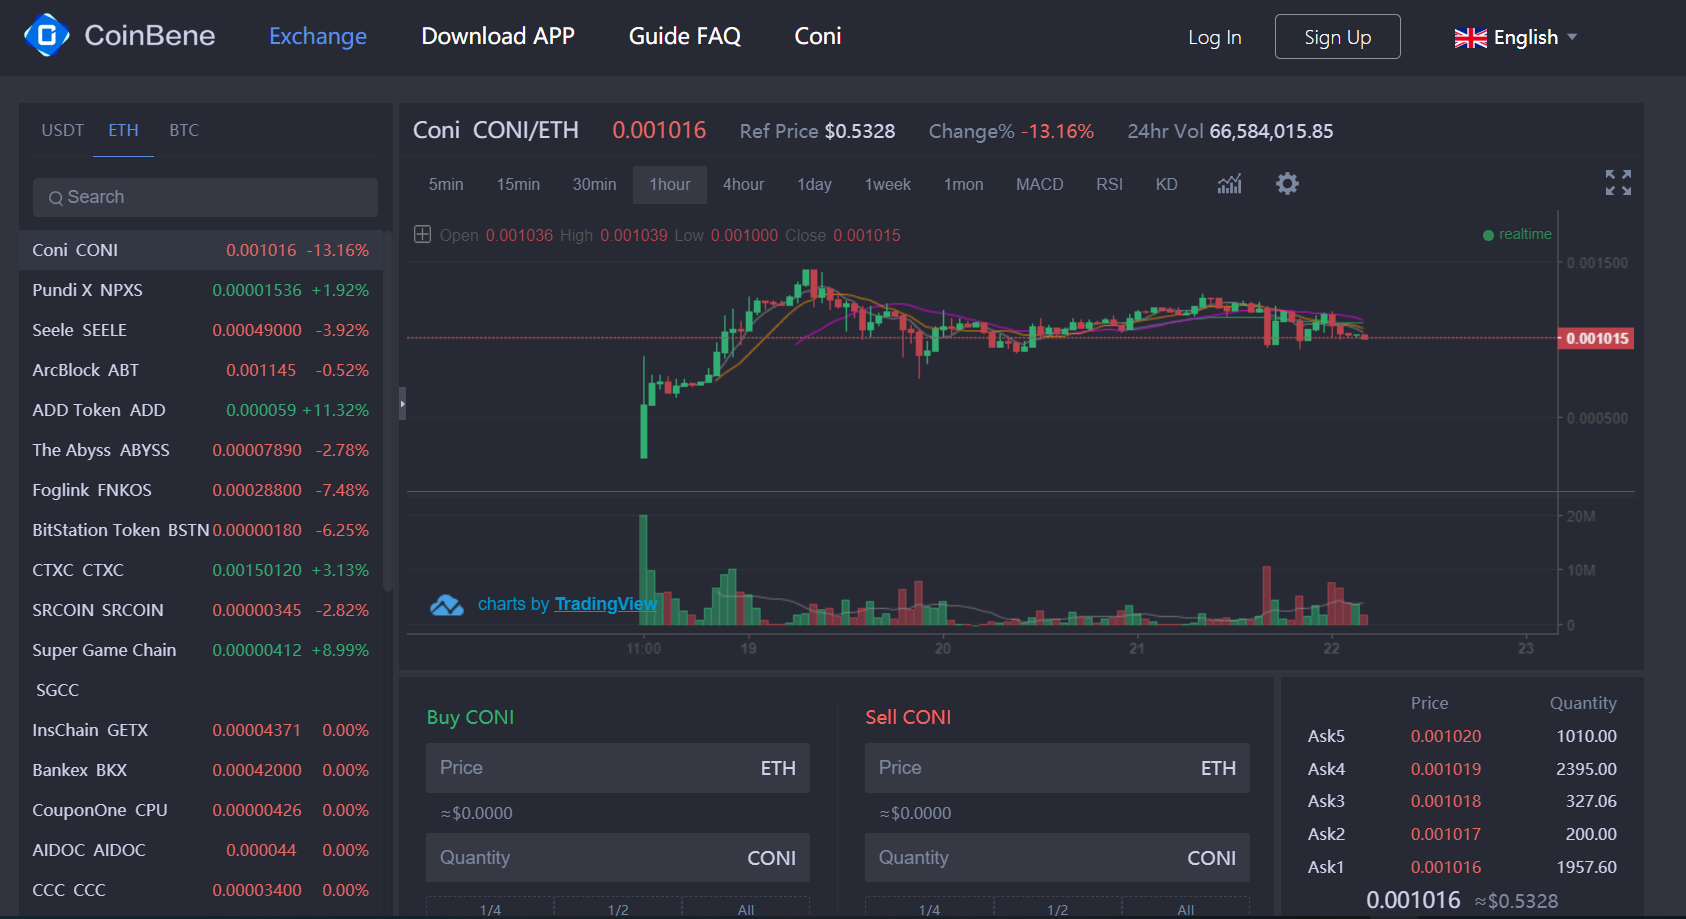Click the realtime status indicator
The image size is (1686, 919).
[1517, 234]
